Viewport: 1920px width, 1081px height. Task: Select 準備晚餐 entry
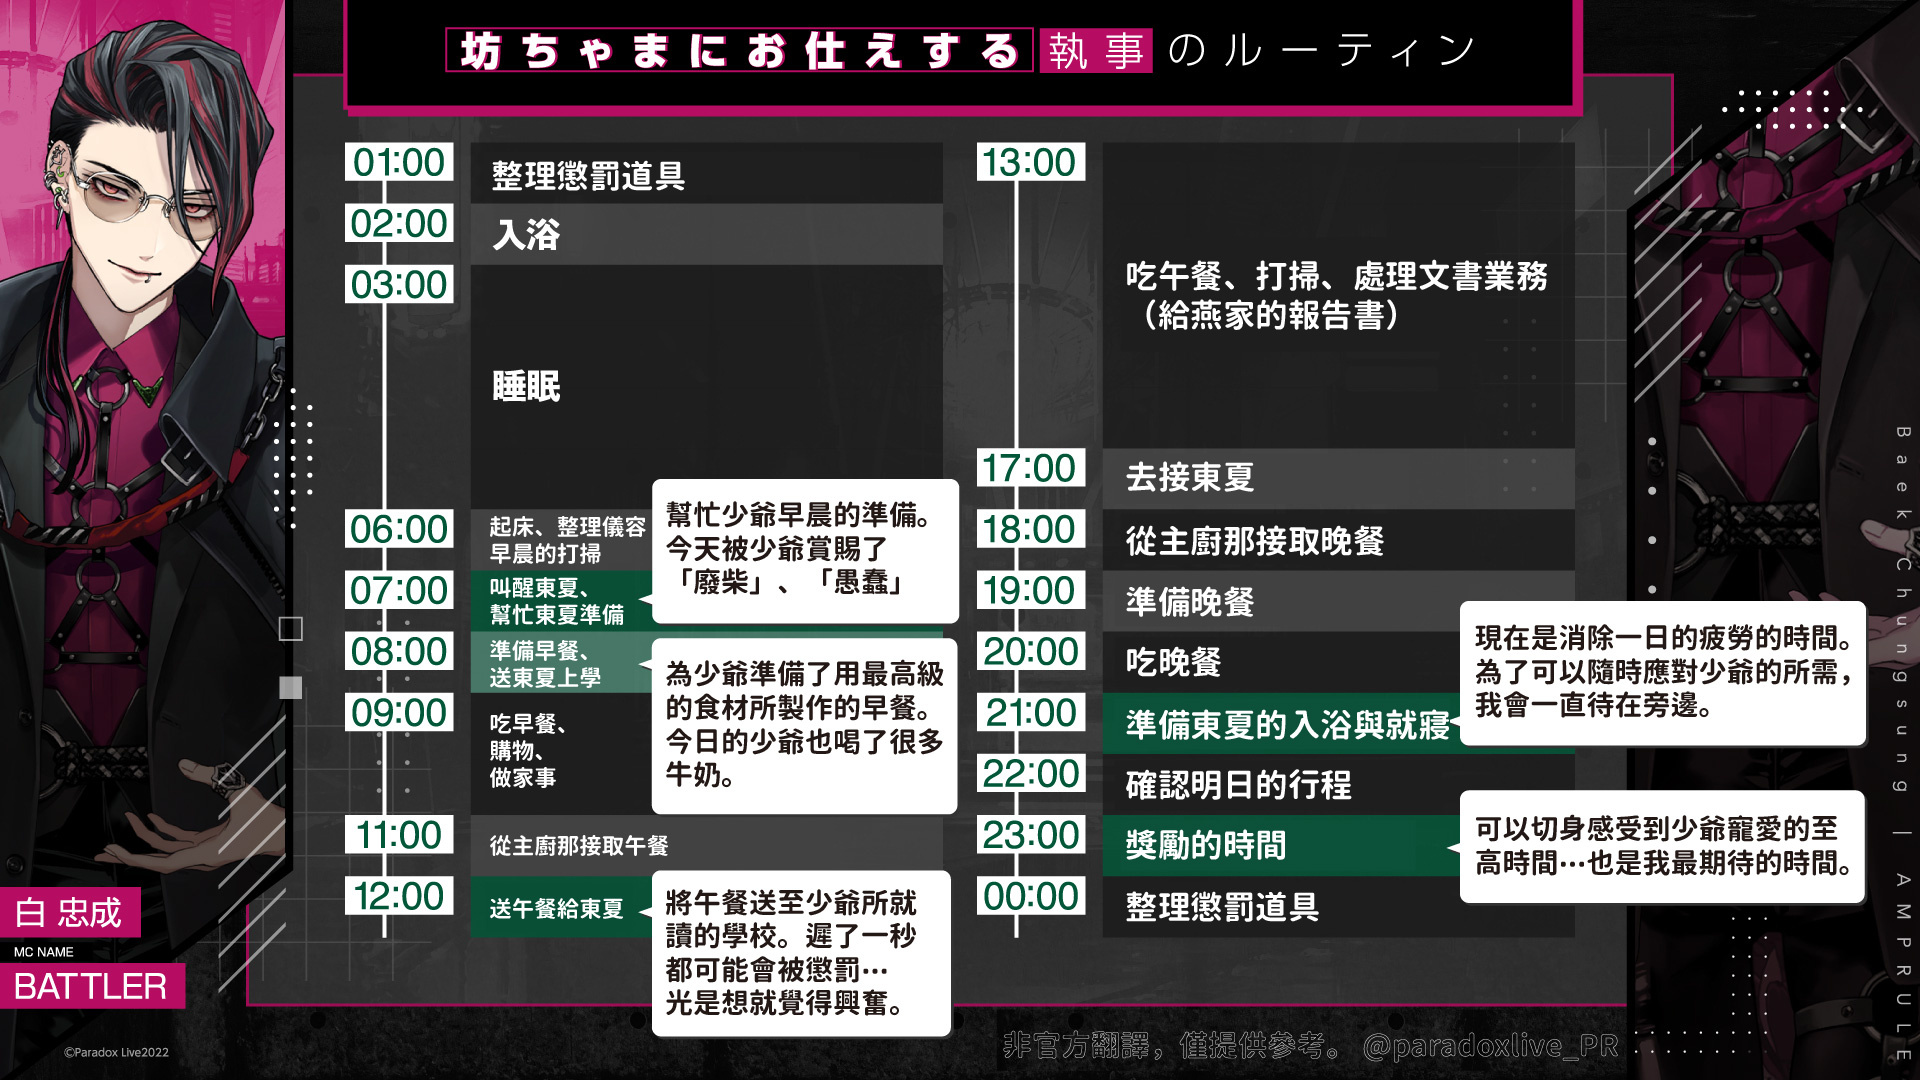pyautogui.click(x=1338, y=601)
